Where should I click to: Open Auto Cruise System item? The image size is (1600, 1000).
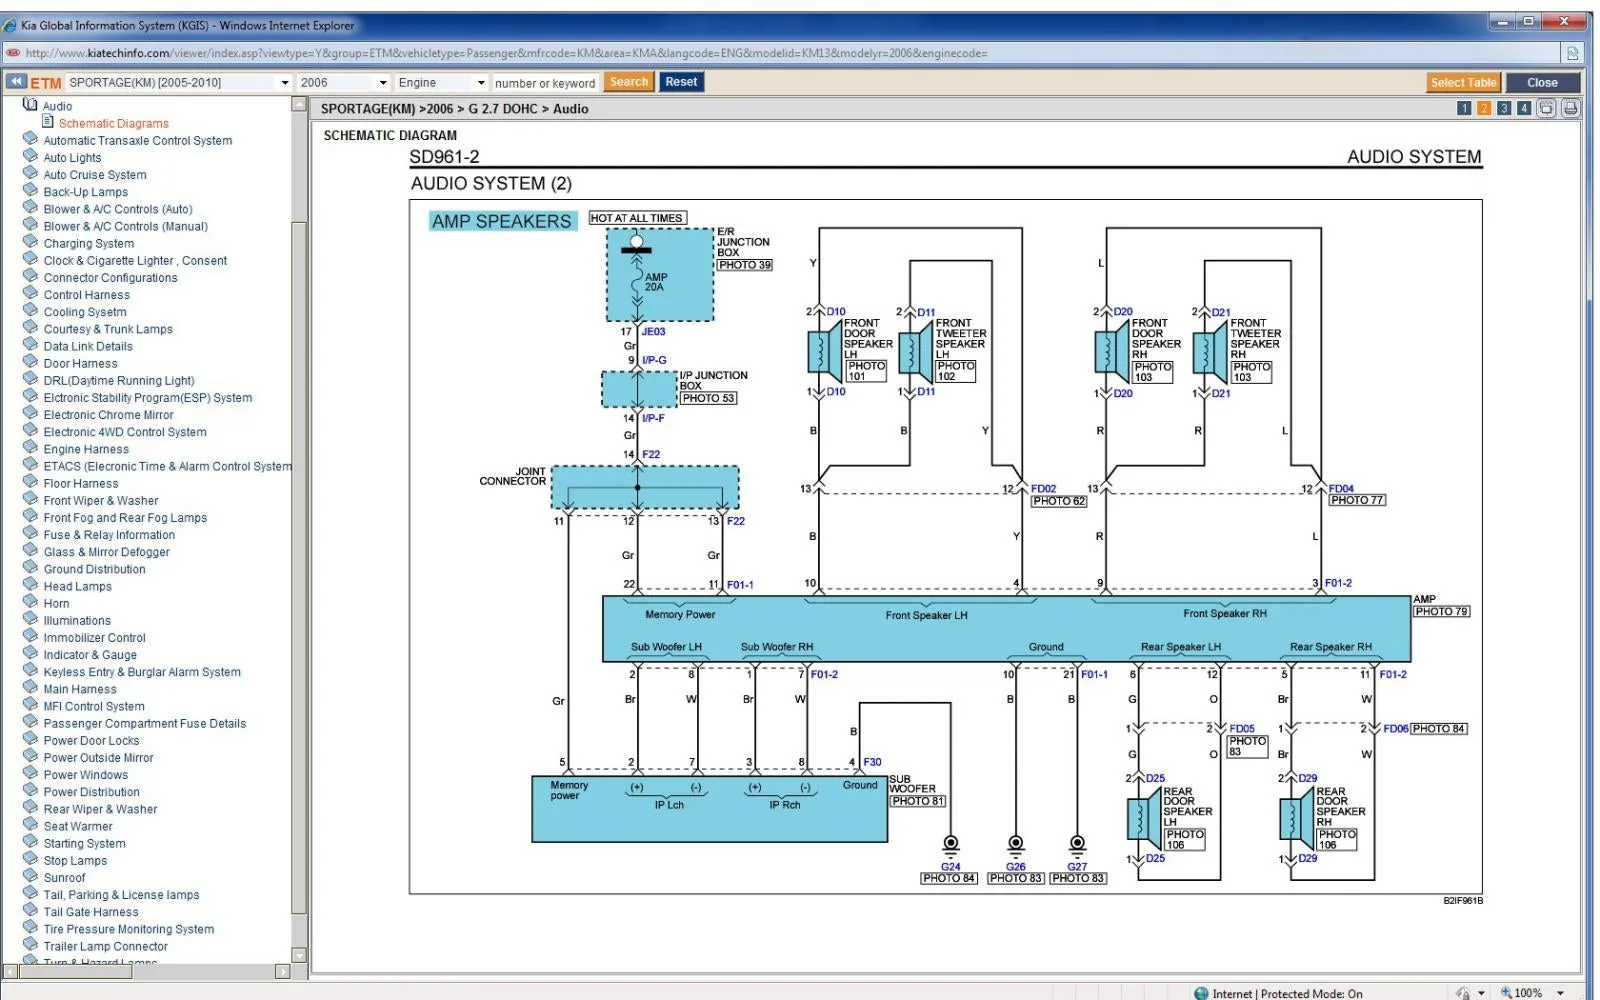coord(94,174)
